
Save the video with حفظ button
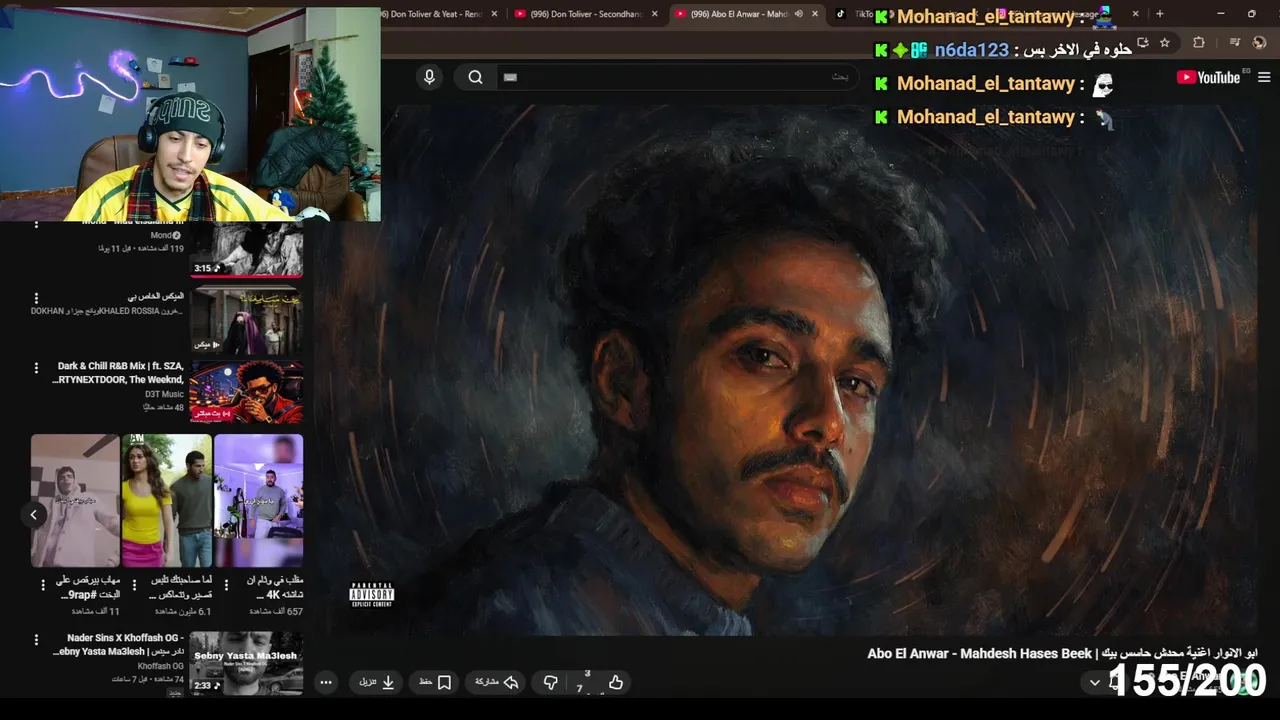coord(435,682)
